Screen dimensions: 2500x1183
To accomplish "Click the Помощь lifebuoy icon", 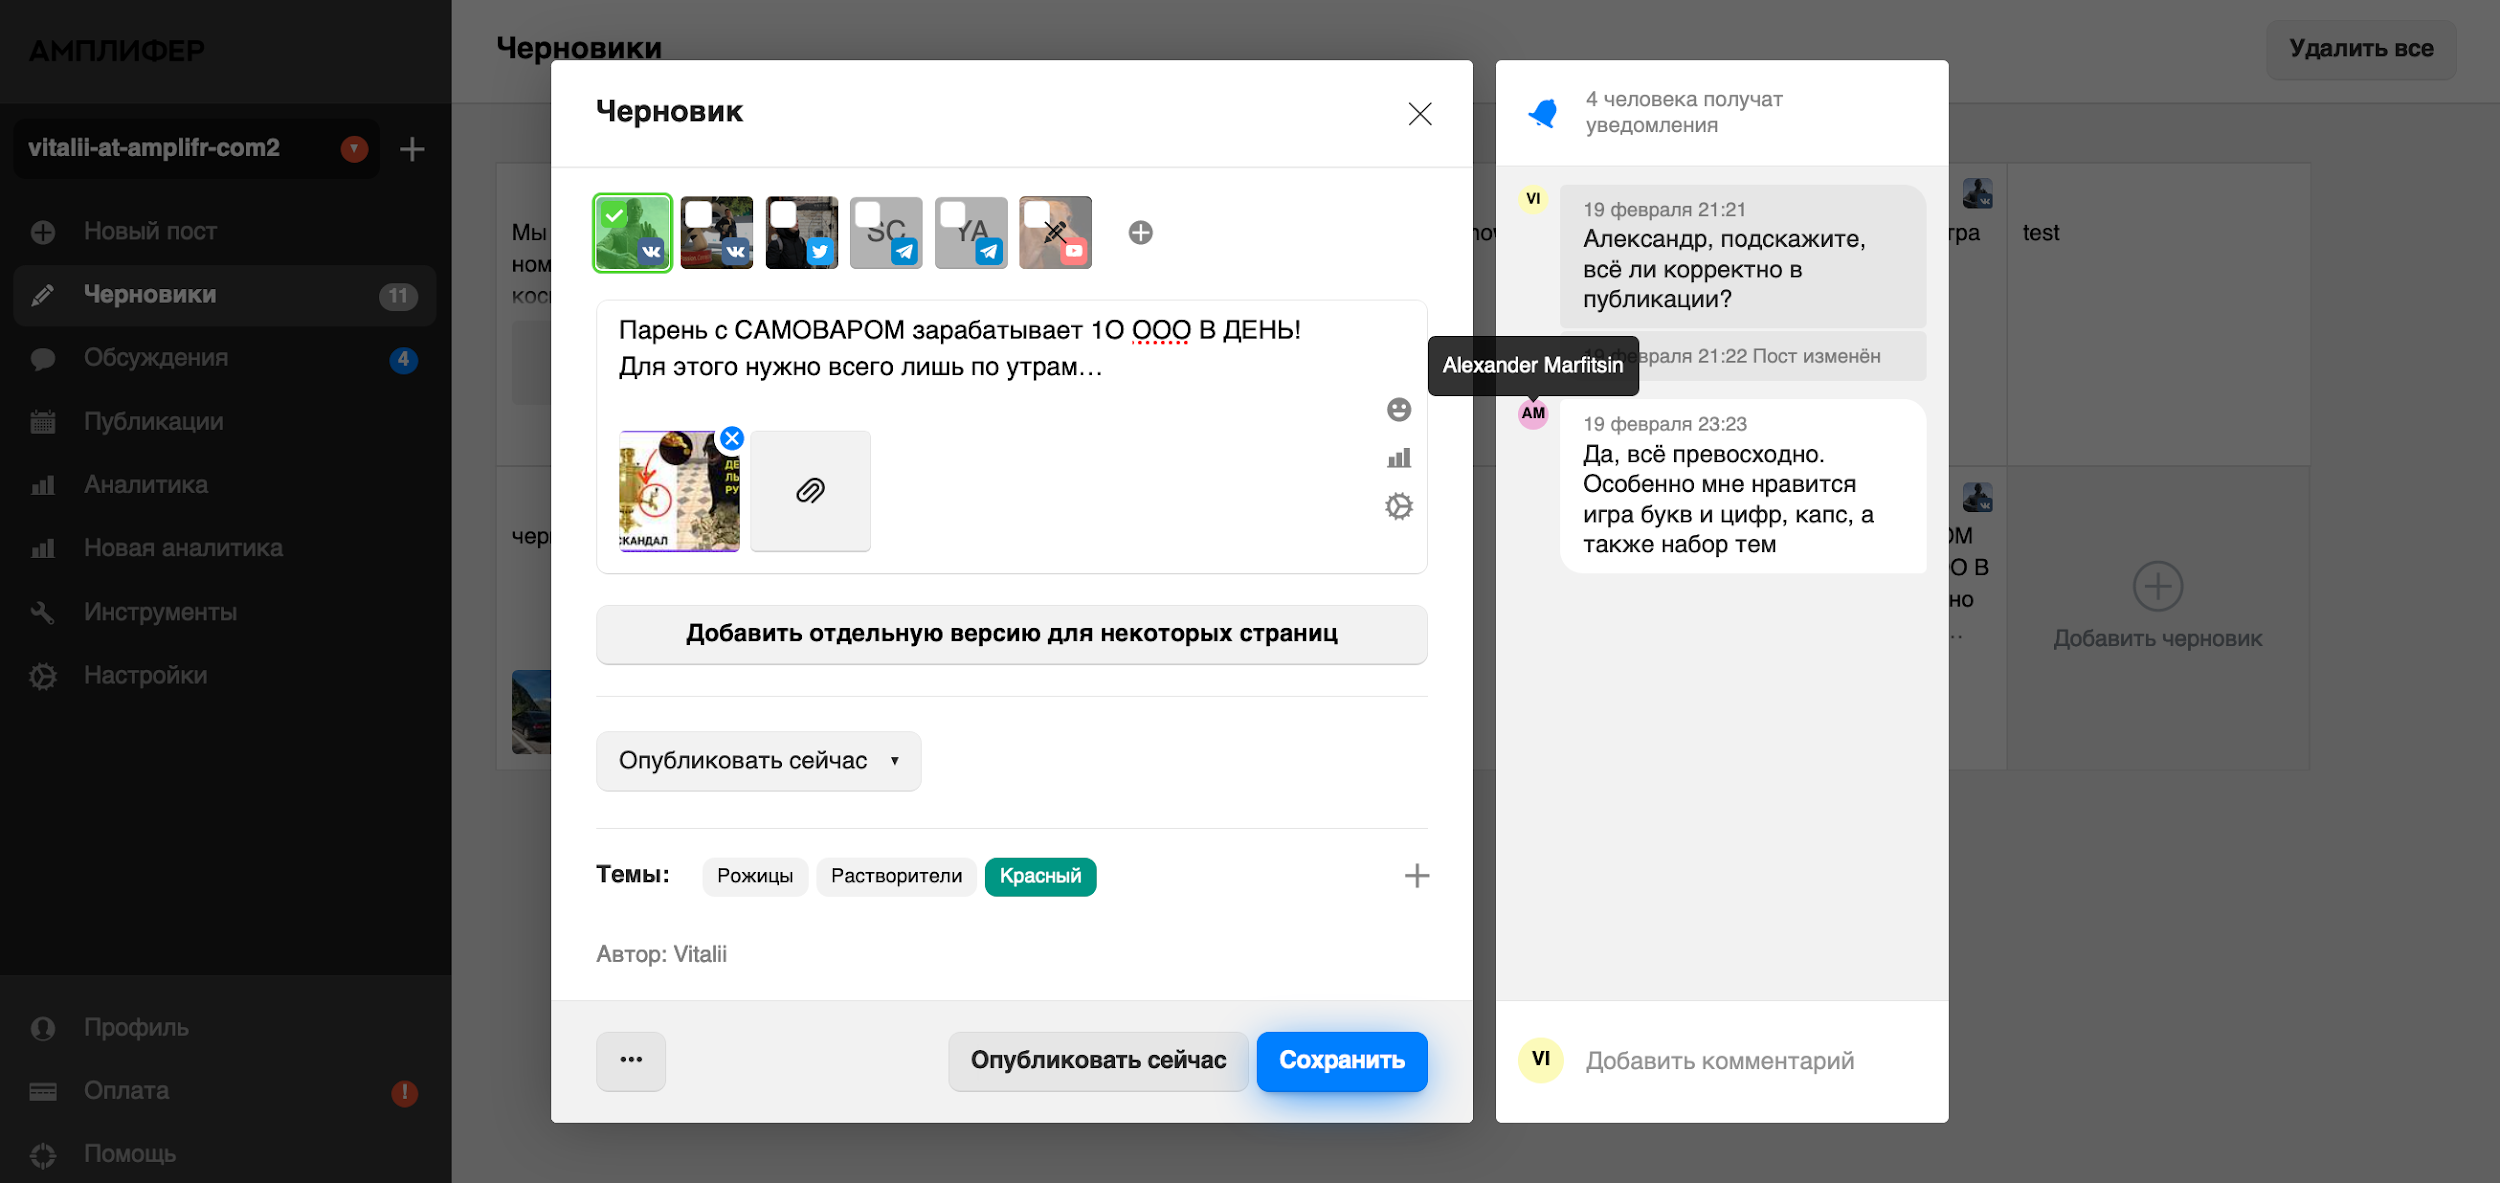I will click(x=43, y=1155).
